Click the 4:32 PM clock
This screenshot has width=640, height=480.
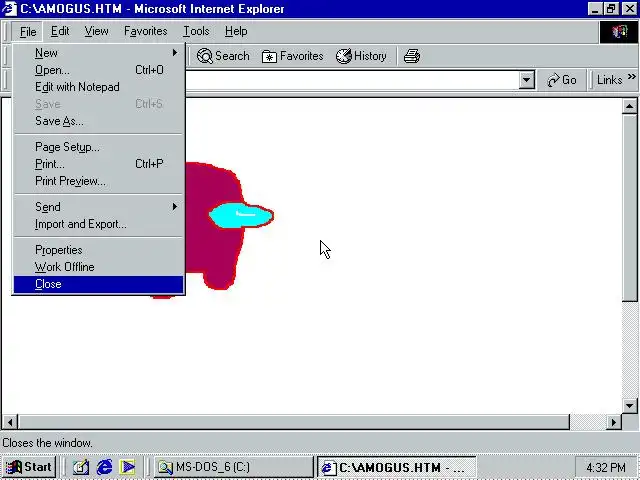click(605, 467)
